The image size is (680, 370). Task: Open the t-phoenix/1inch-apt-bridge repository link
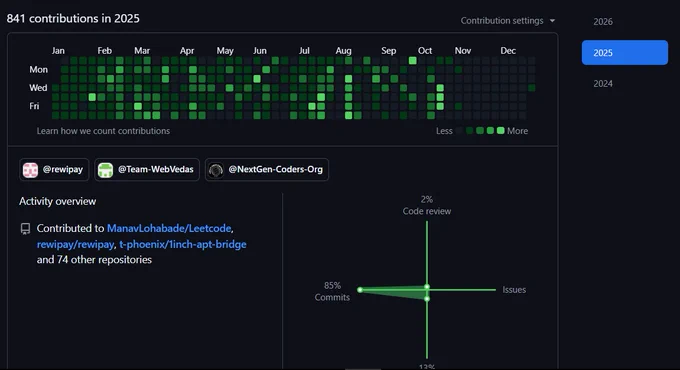[x=183, y=244]
